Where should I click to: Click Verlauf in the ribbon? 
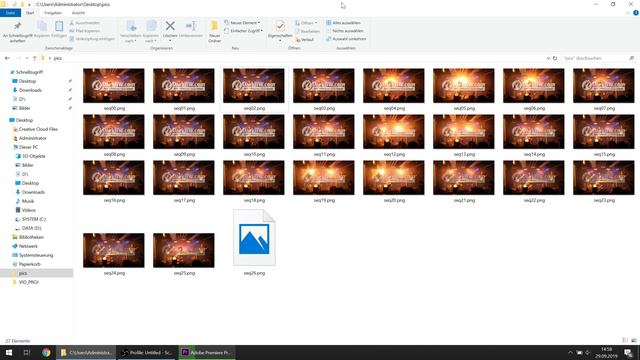(x=304, y=40)
